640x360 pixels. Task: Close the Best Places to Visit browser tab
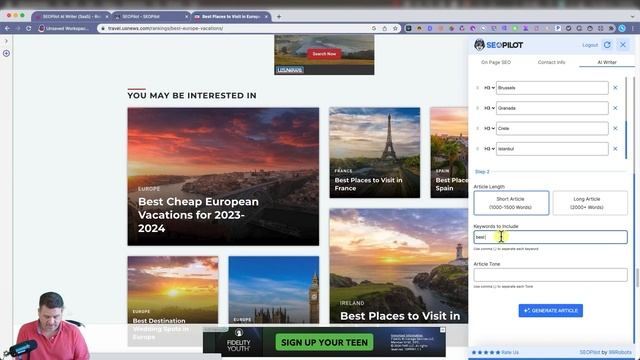[266, 17]
